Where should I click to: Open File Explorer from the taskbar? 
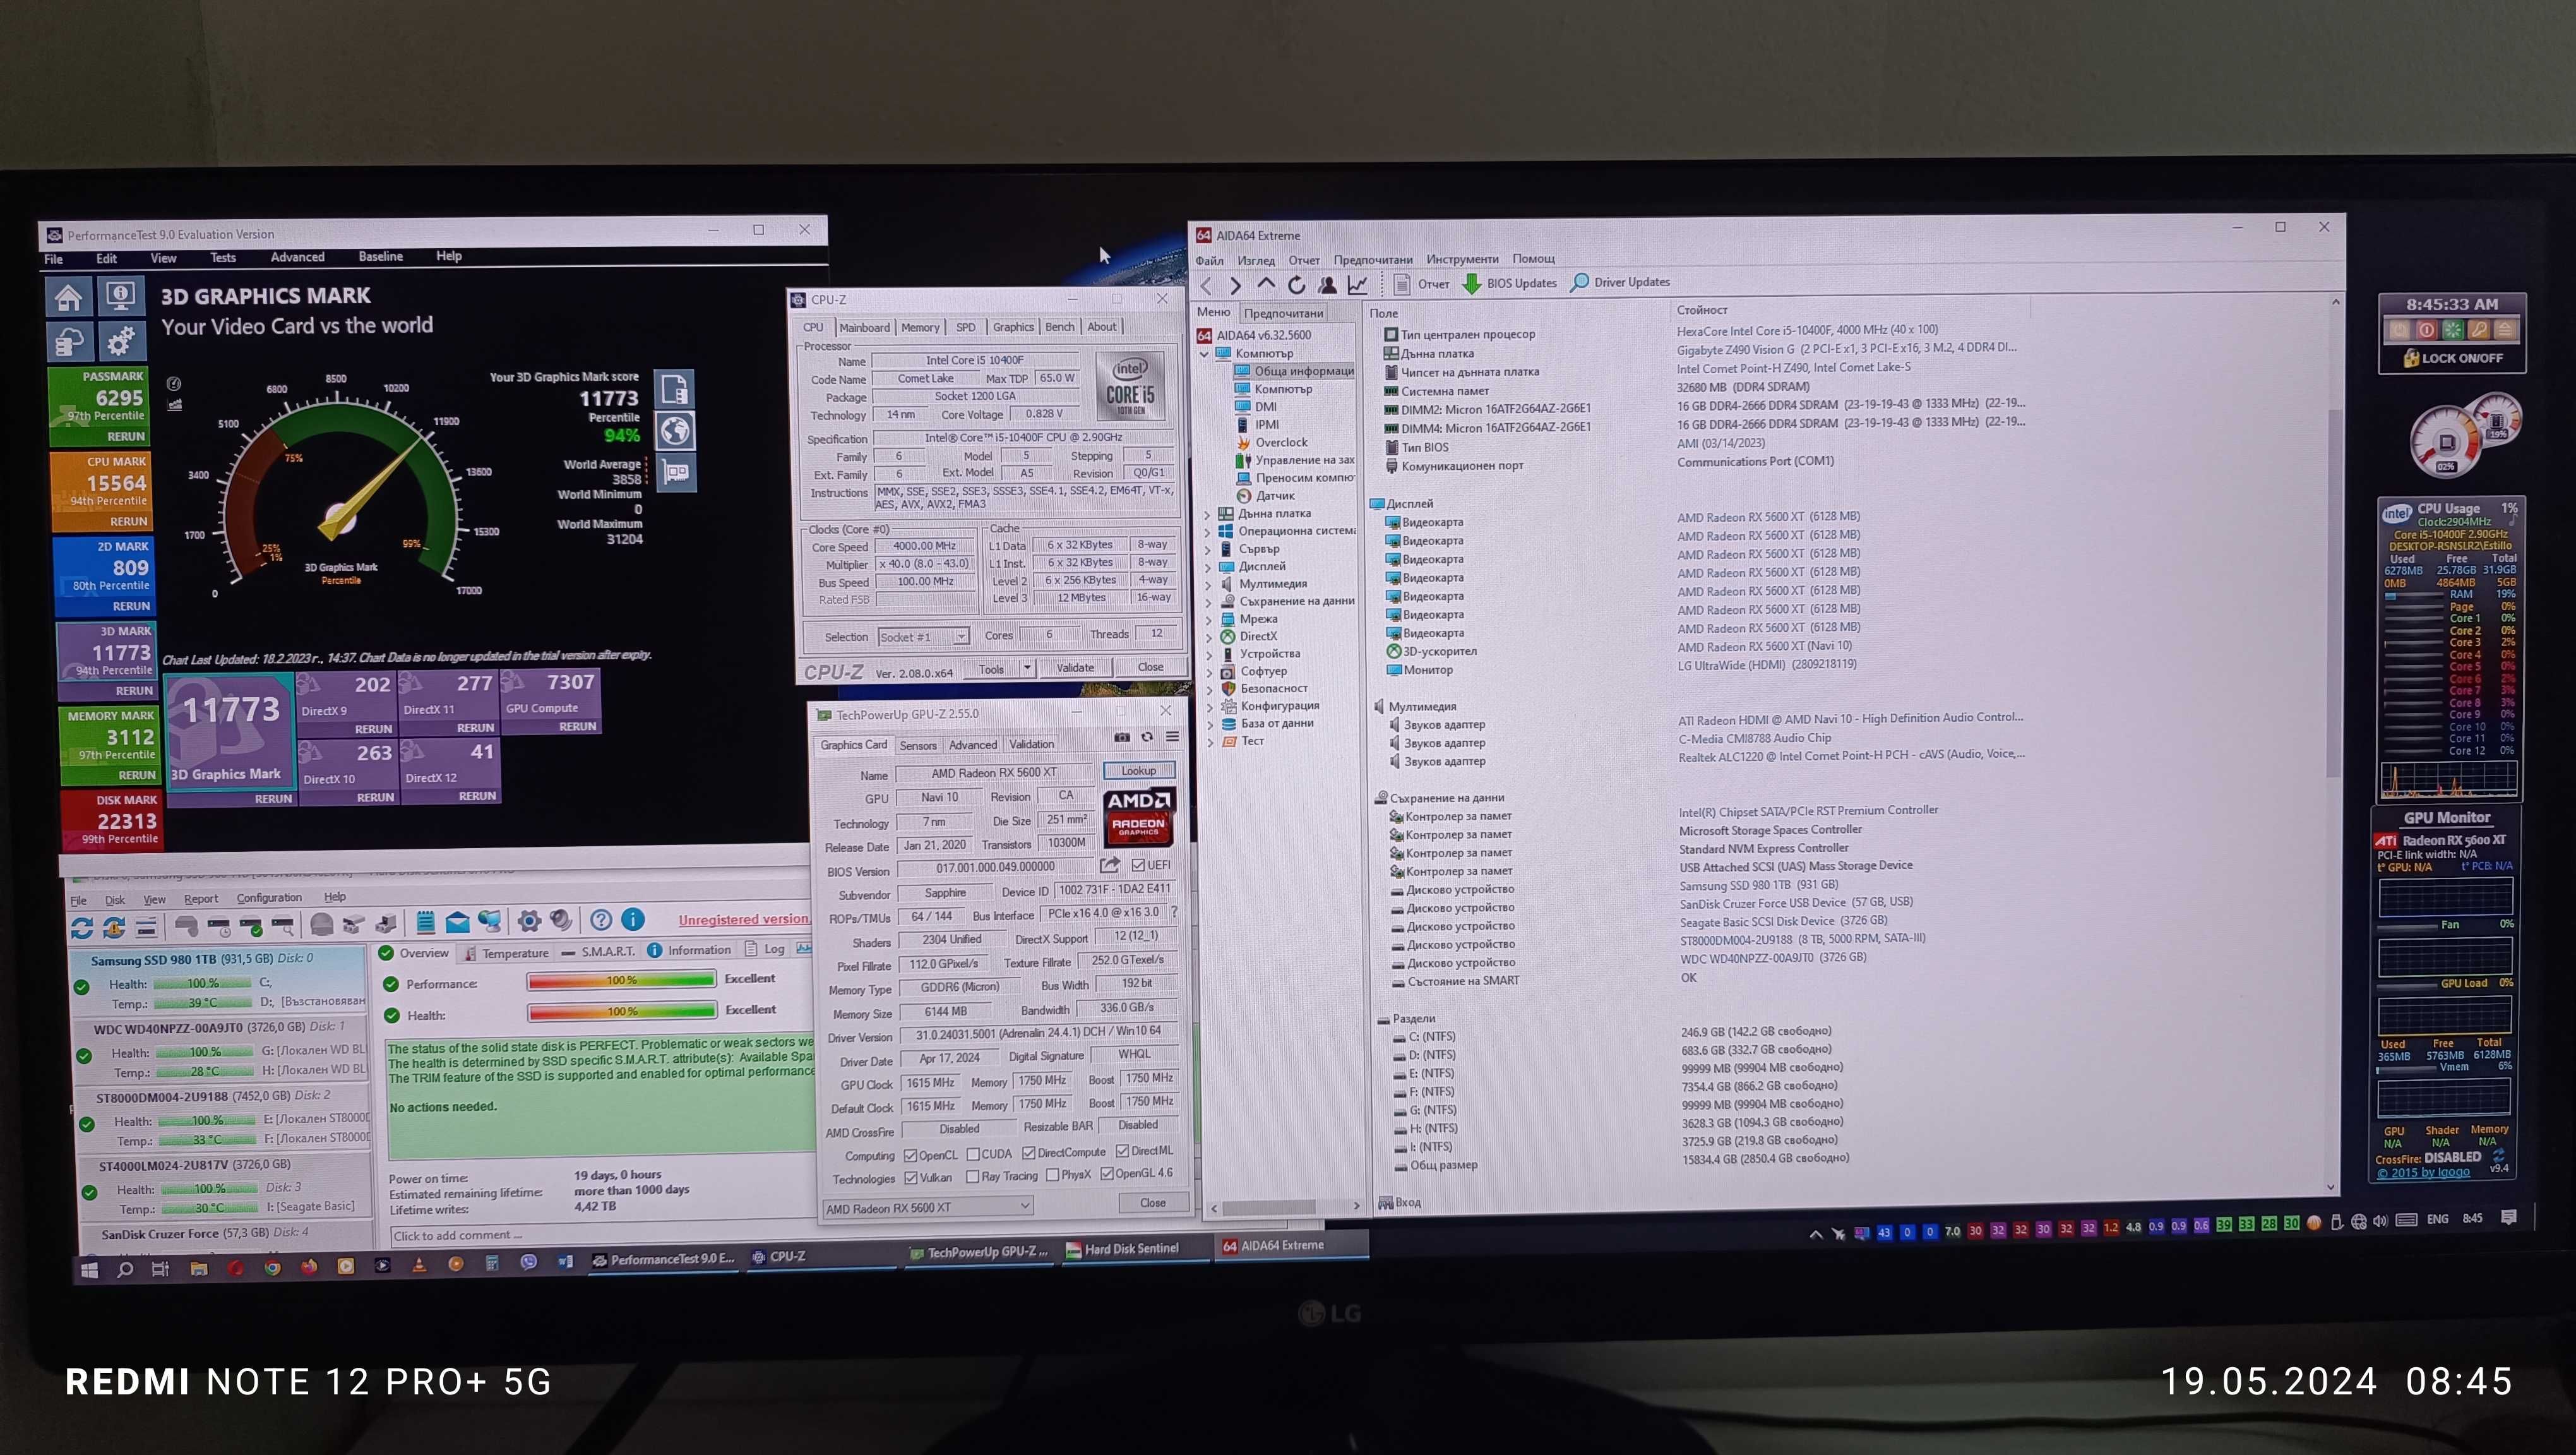point(199,1269)
